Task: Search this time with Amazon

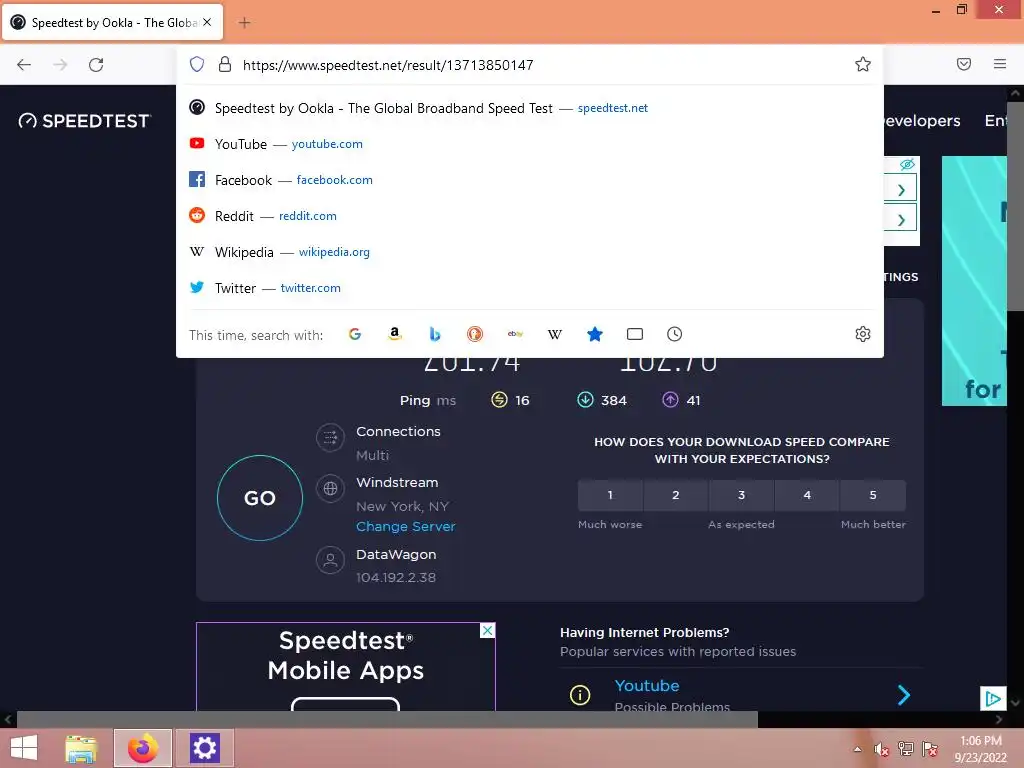Action: coord(394,334)
